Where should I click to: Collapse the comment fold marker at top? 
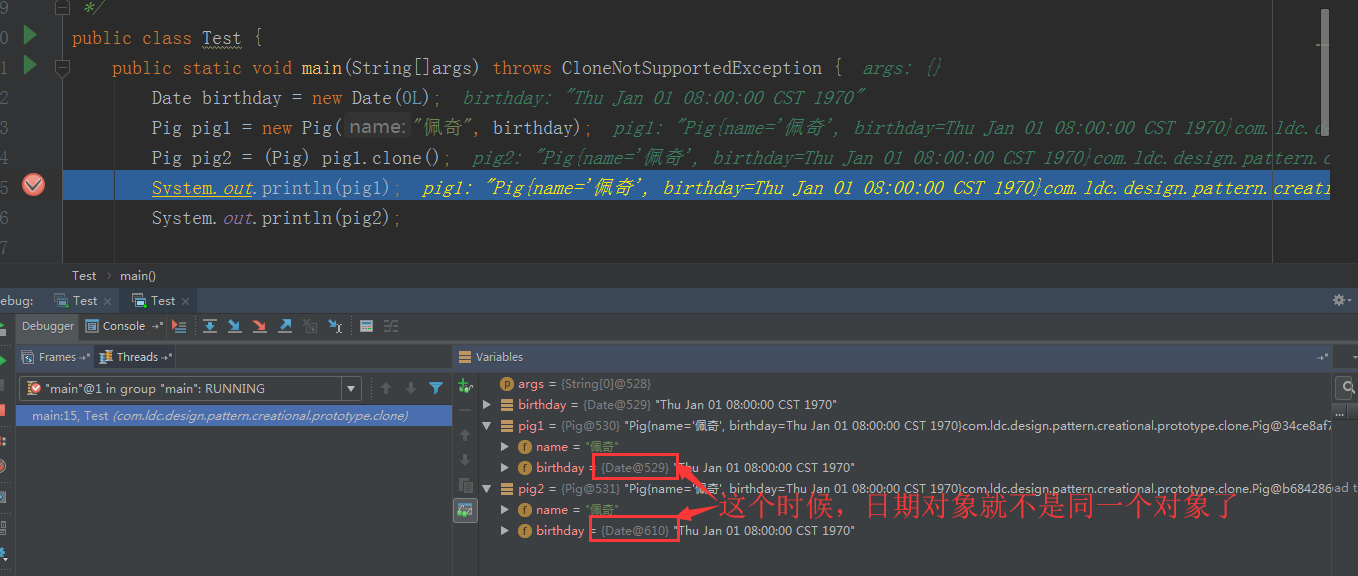click(x=62, y=7)
